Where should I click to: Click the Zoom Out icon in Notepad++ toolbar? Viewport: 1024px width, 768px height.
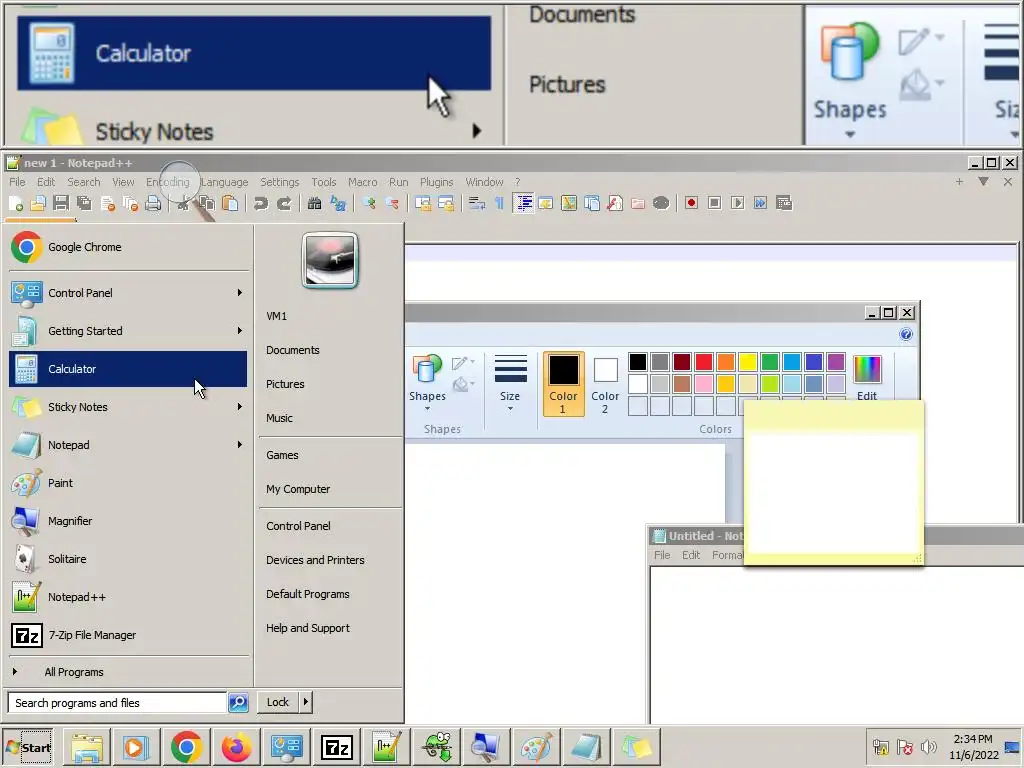(x=392, y=204)
